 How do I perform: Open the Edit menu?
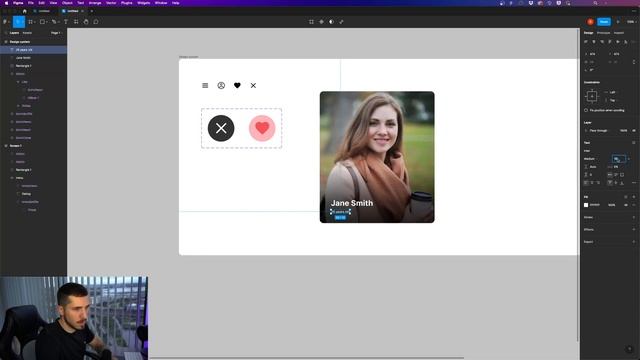point(42,3)
